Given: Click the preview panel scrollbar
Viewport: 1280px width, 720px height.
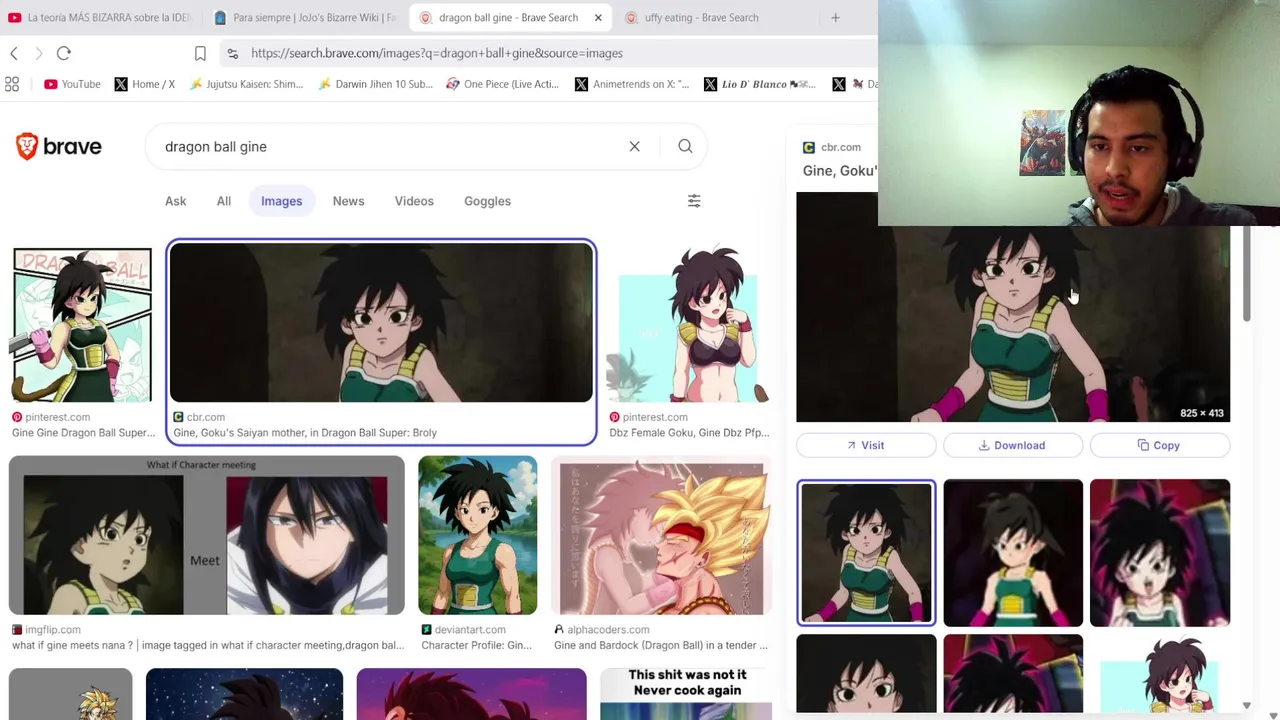Looking at the screenshot, I should [x=1246, y=275].
